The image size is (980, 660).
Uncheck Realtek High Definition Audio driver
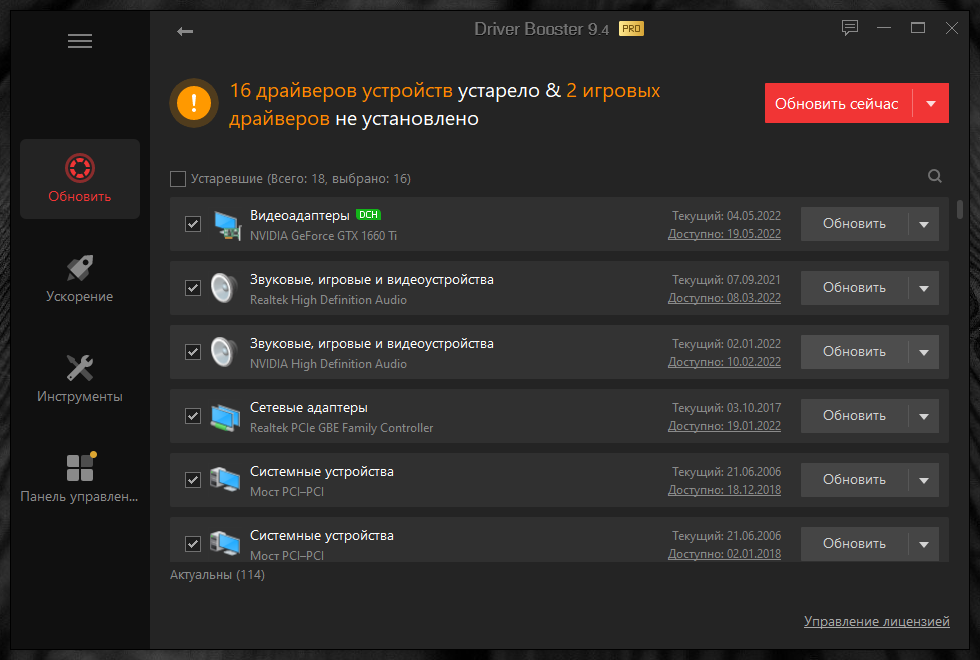tap(193, 288)
